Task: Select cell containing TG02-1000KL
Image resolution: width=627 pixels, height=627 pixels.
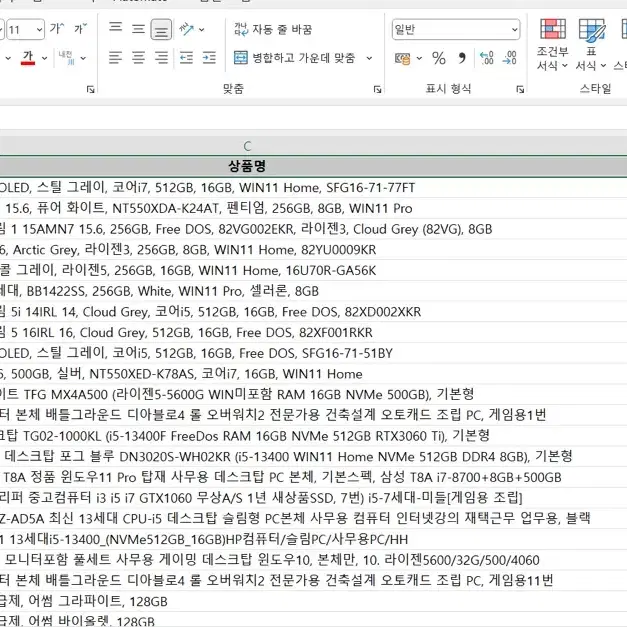Action: [x=314, y=436]
